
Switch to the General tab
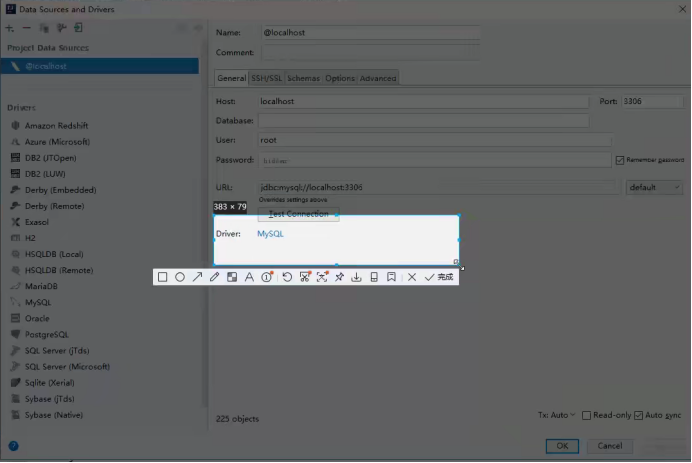(x=231, y=78)
